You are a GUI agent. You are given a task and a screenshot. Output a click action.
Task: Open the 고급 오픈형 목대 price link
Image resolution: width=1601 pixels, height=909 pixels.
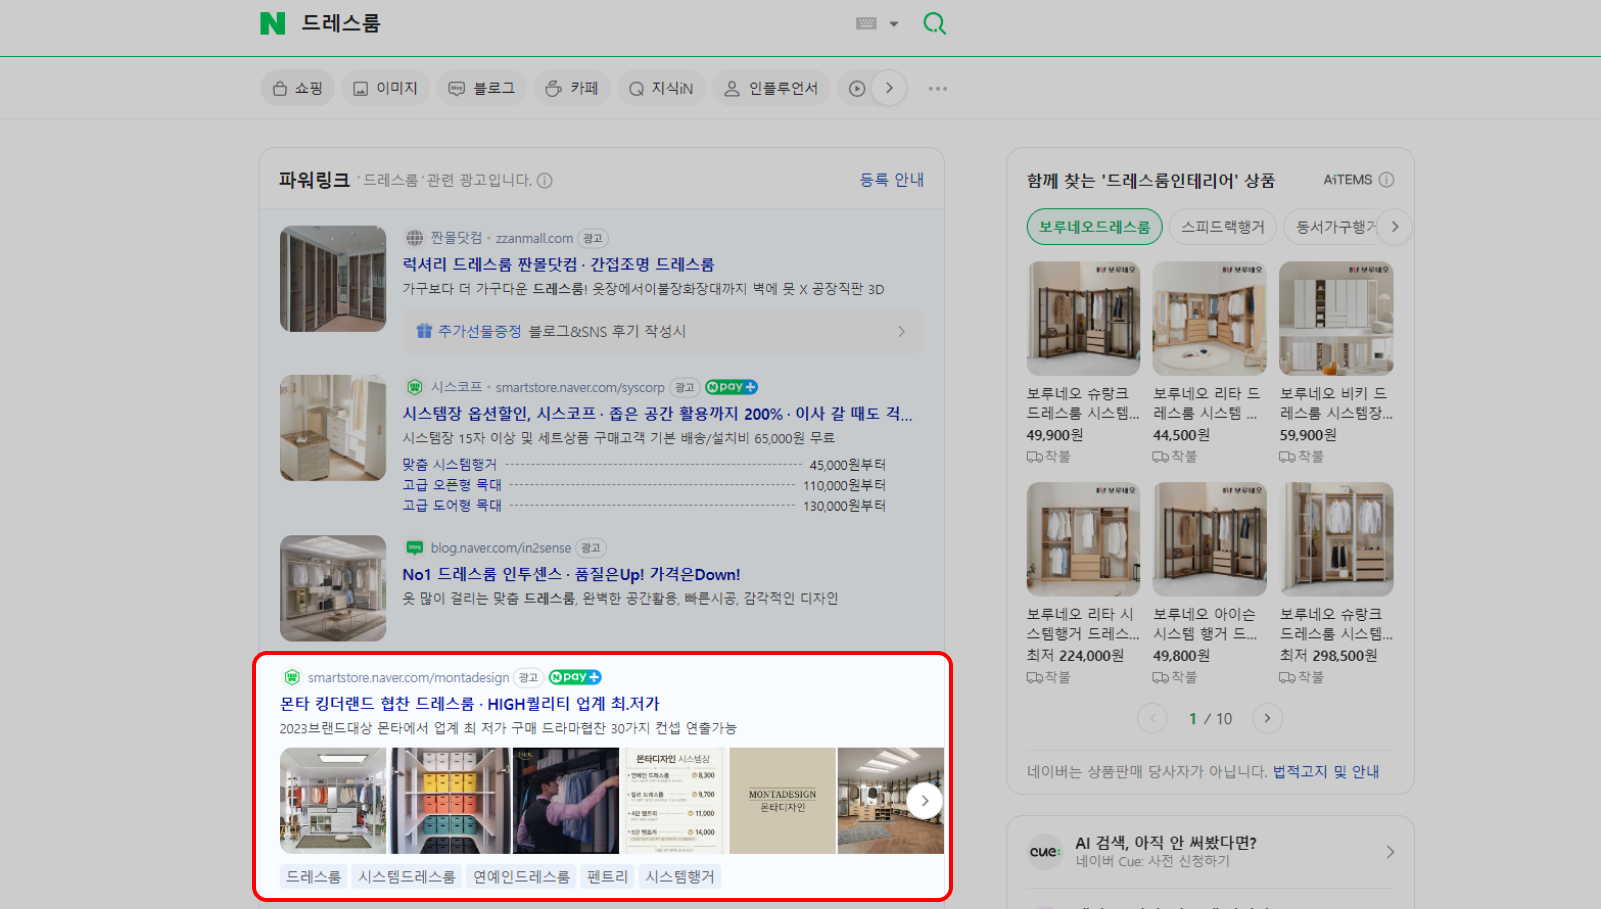pos(452,485)
